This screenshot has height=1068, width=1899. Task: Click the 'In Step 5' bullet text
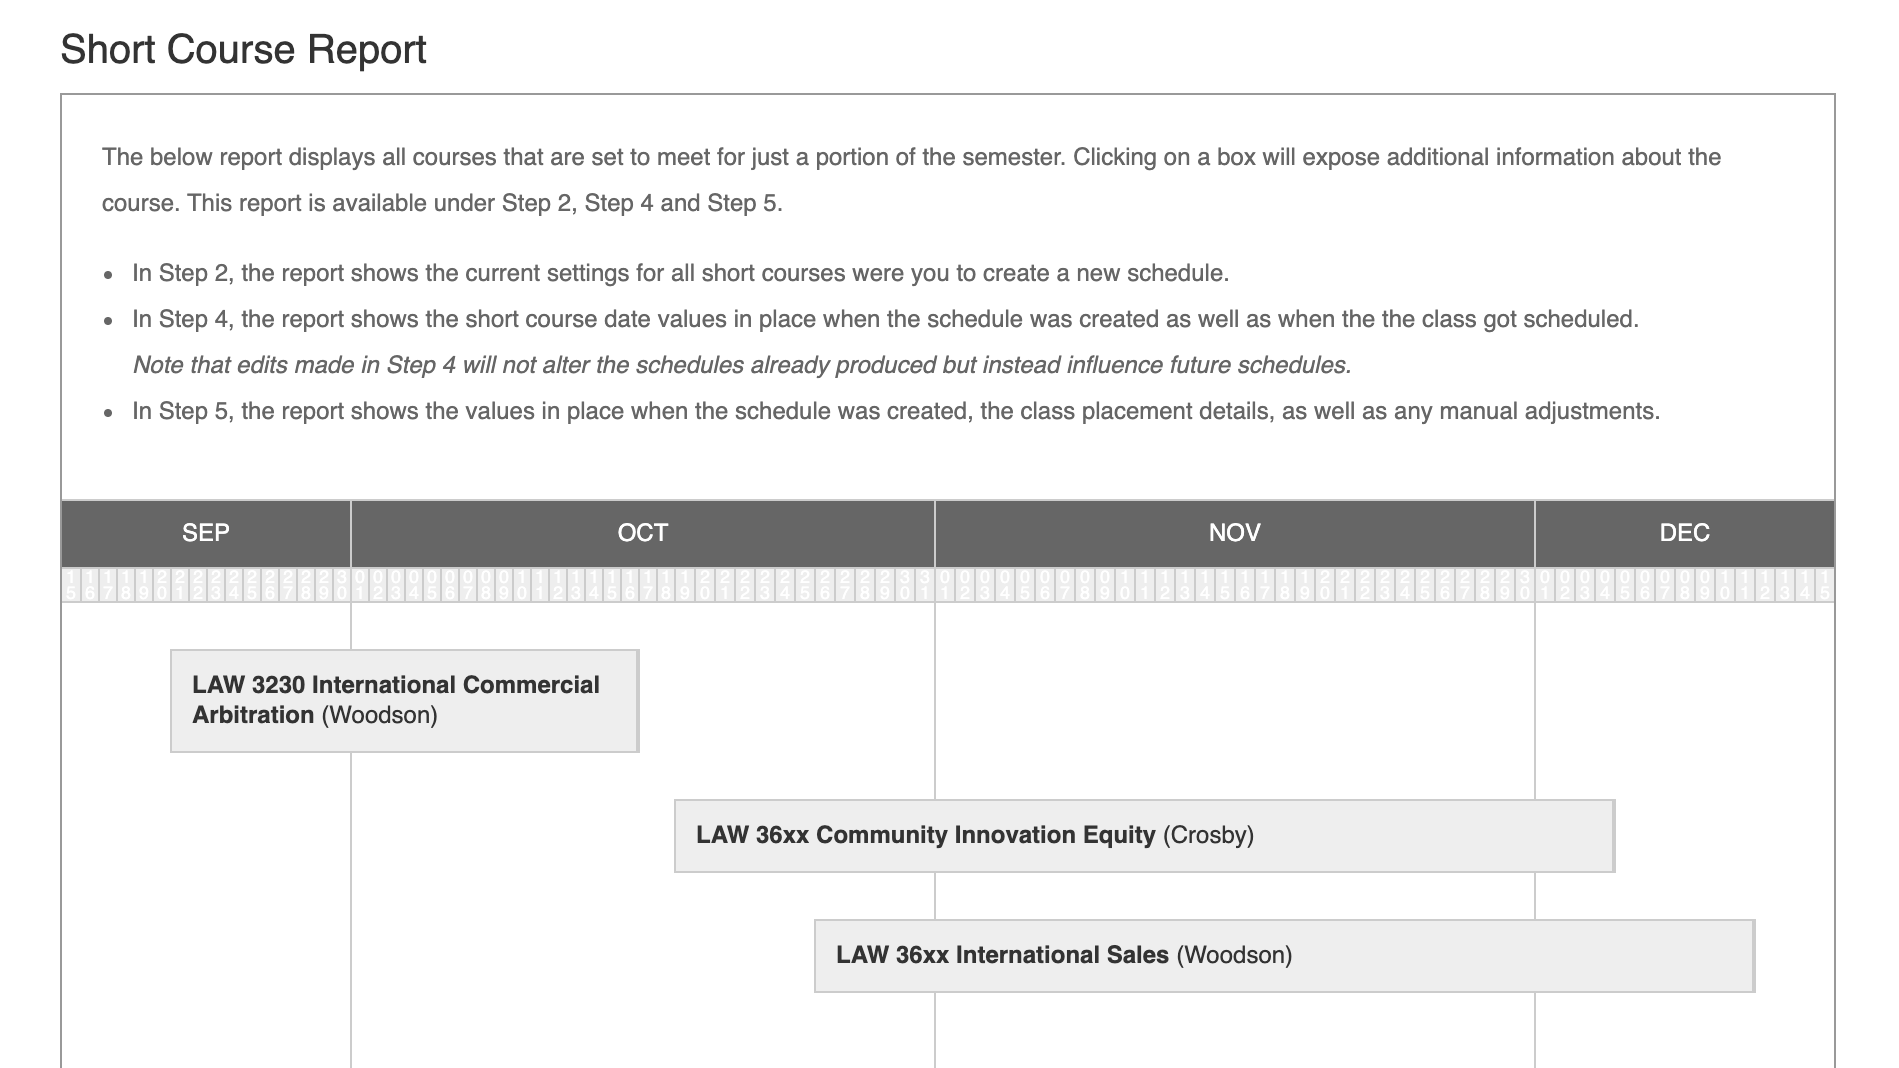coord(895,412)
